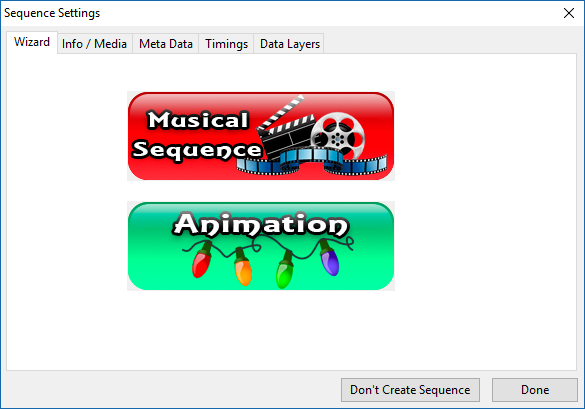Close the Sequence Settings dialog
This screenshot has width=585, height=409.
click(x=569, y=13)
